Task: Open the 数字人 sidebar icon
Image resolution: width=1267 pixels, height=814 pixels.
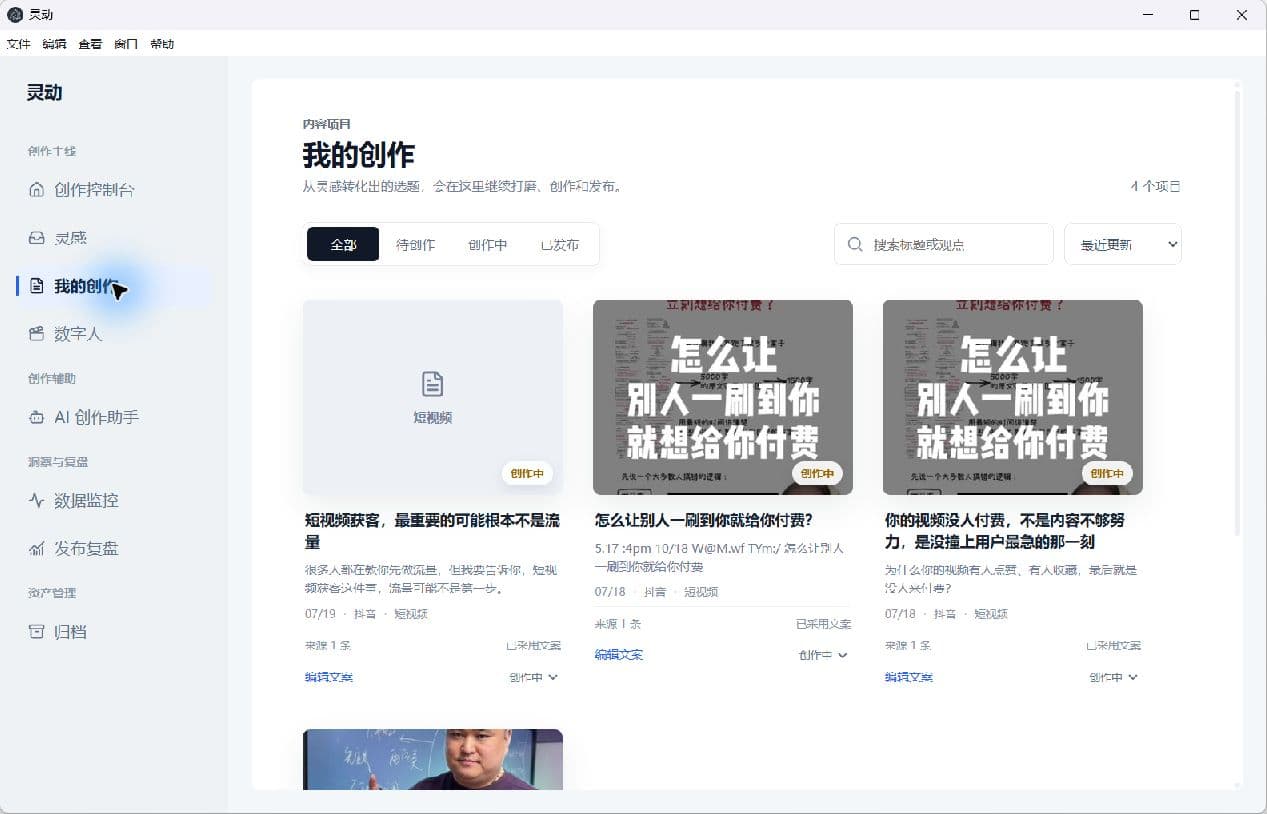Action: click(37, 334)
